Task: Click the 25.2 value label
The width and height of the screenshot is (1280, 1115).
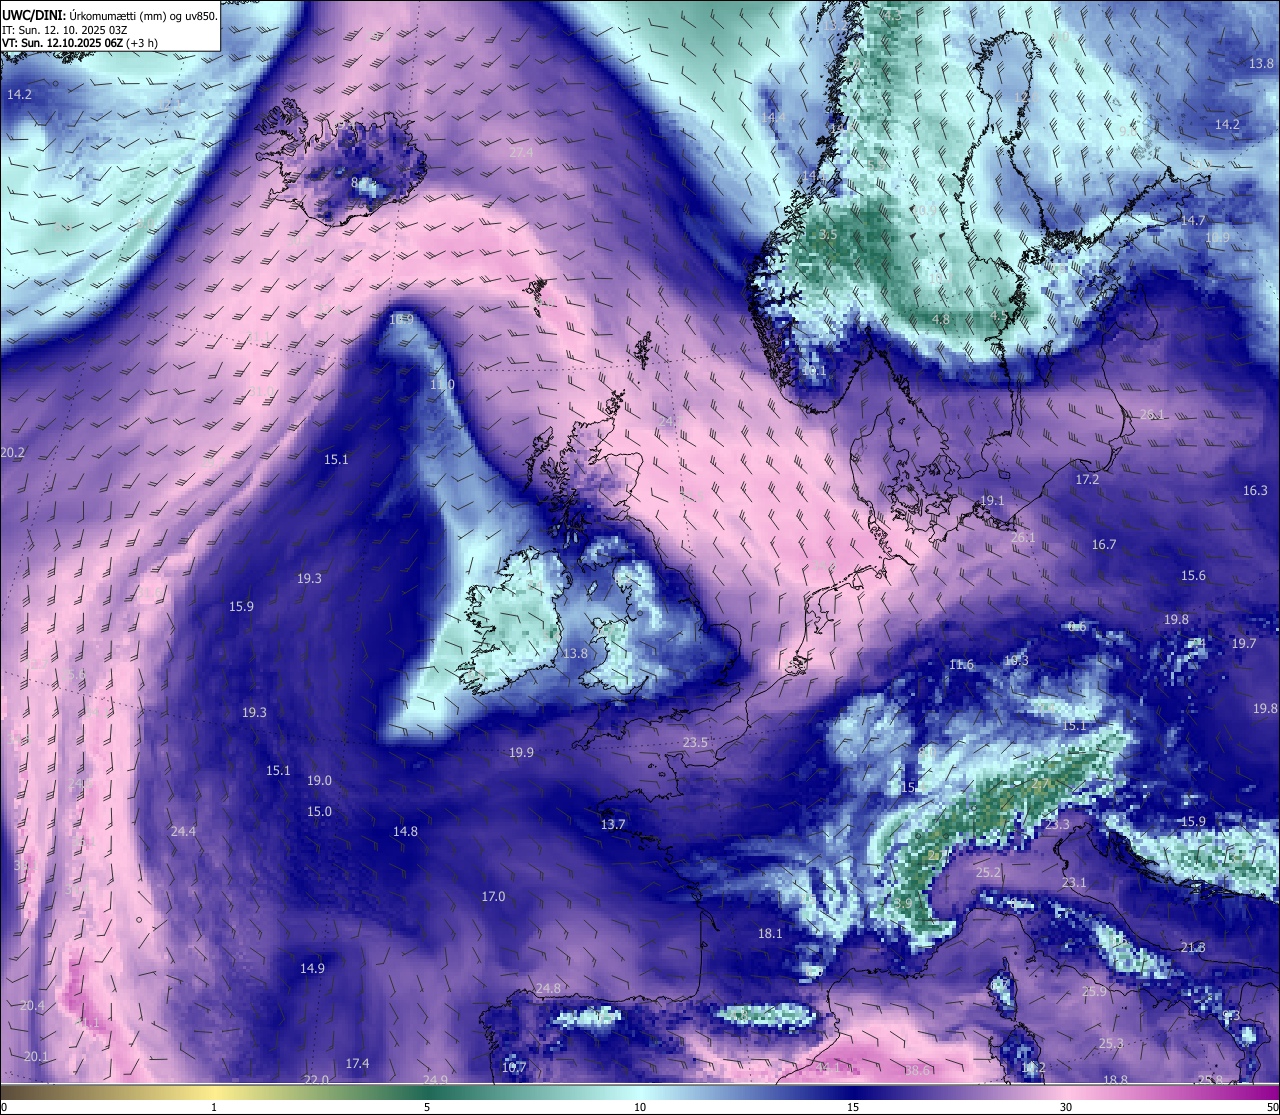Action: click(988, 873)
